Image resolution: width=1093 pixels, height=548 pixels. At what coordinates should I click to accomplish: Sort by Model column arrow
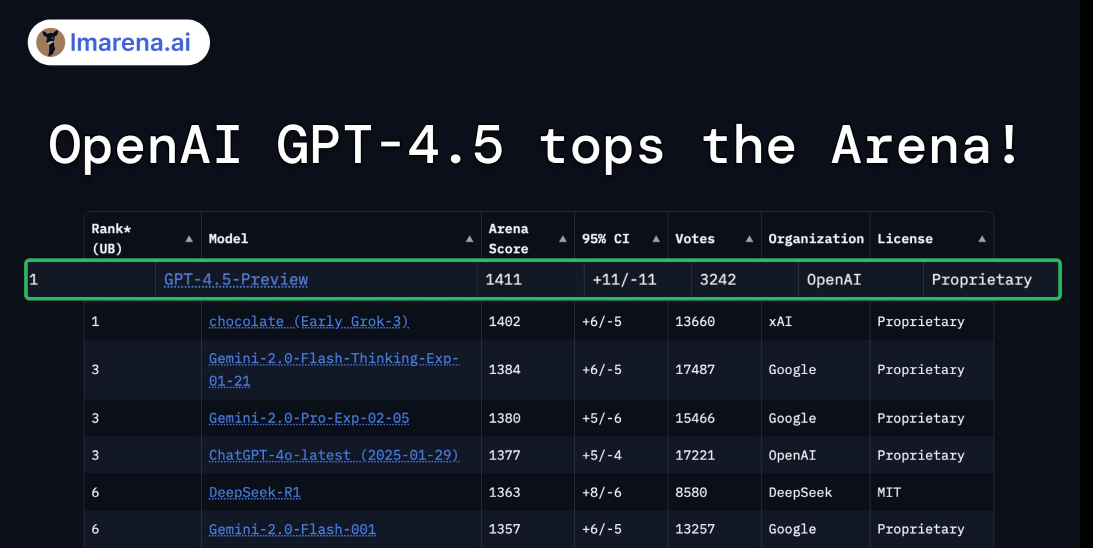[x=470, y=239]
